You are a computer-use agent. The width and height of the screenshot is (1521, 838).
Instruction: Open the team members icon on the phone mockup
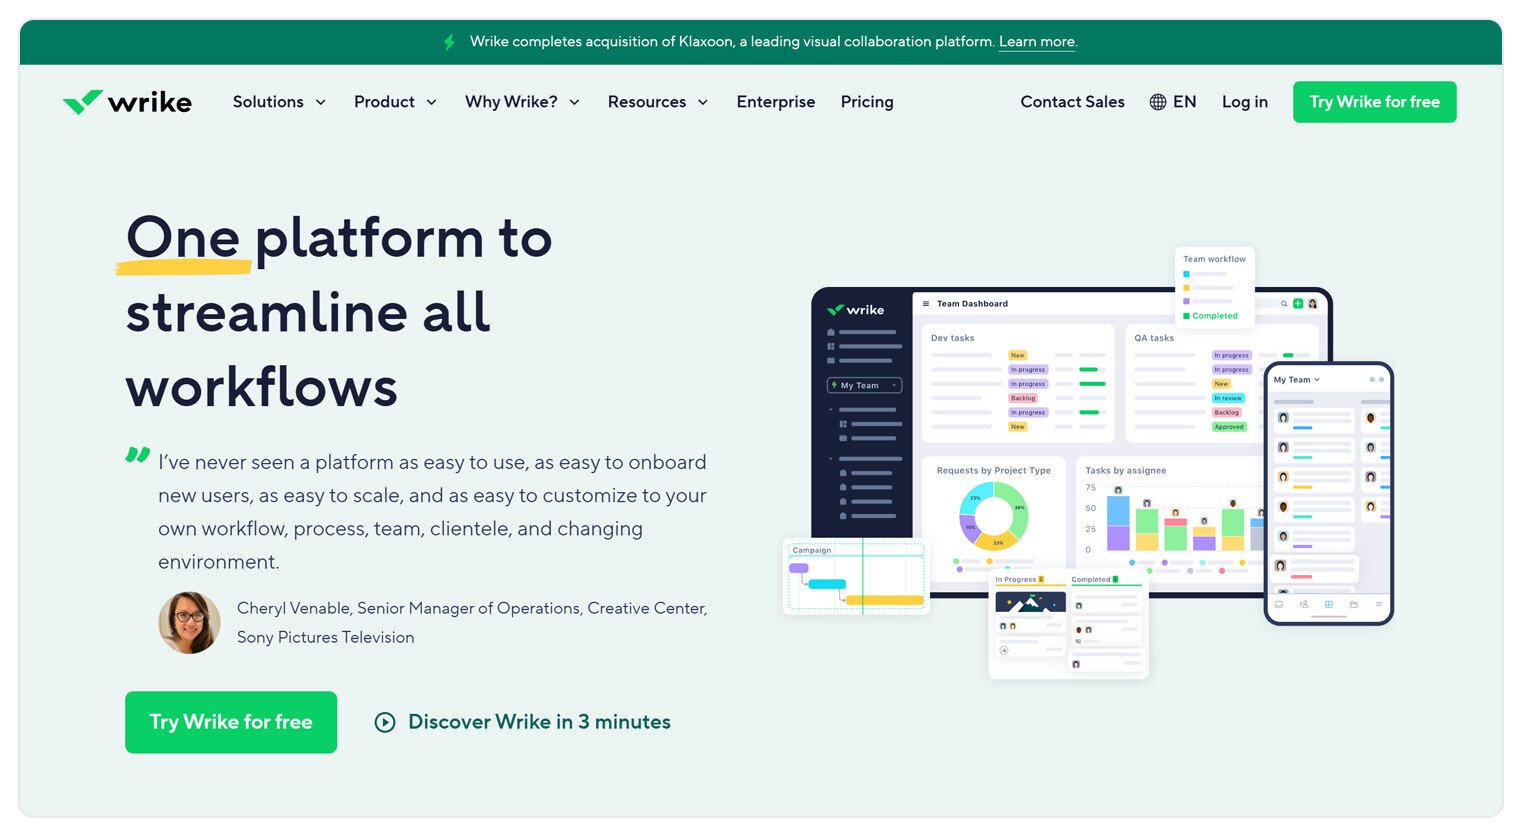coord(1304,605)
